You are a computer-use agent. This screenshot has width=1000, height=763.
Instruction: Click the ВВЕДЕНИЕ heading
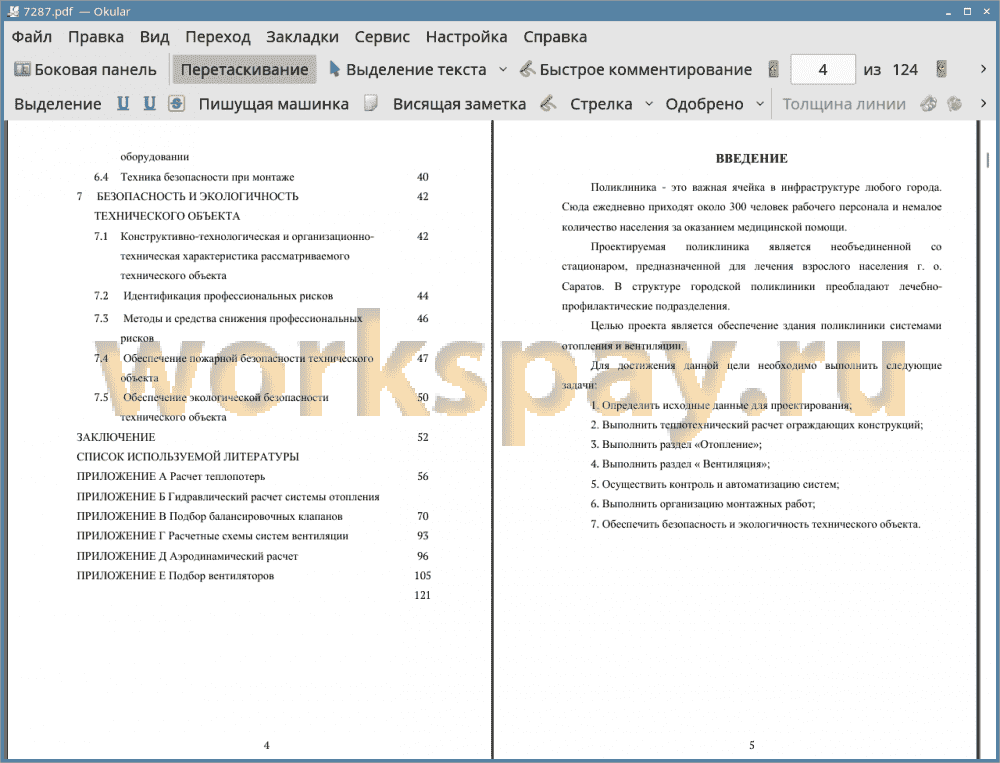click(x=751, y=158)
